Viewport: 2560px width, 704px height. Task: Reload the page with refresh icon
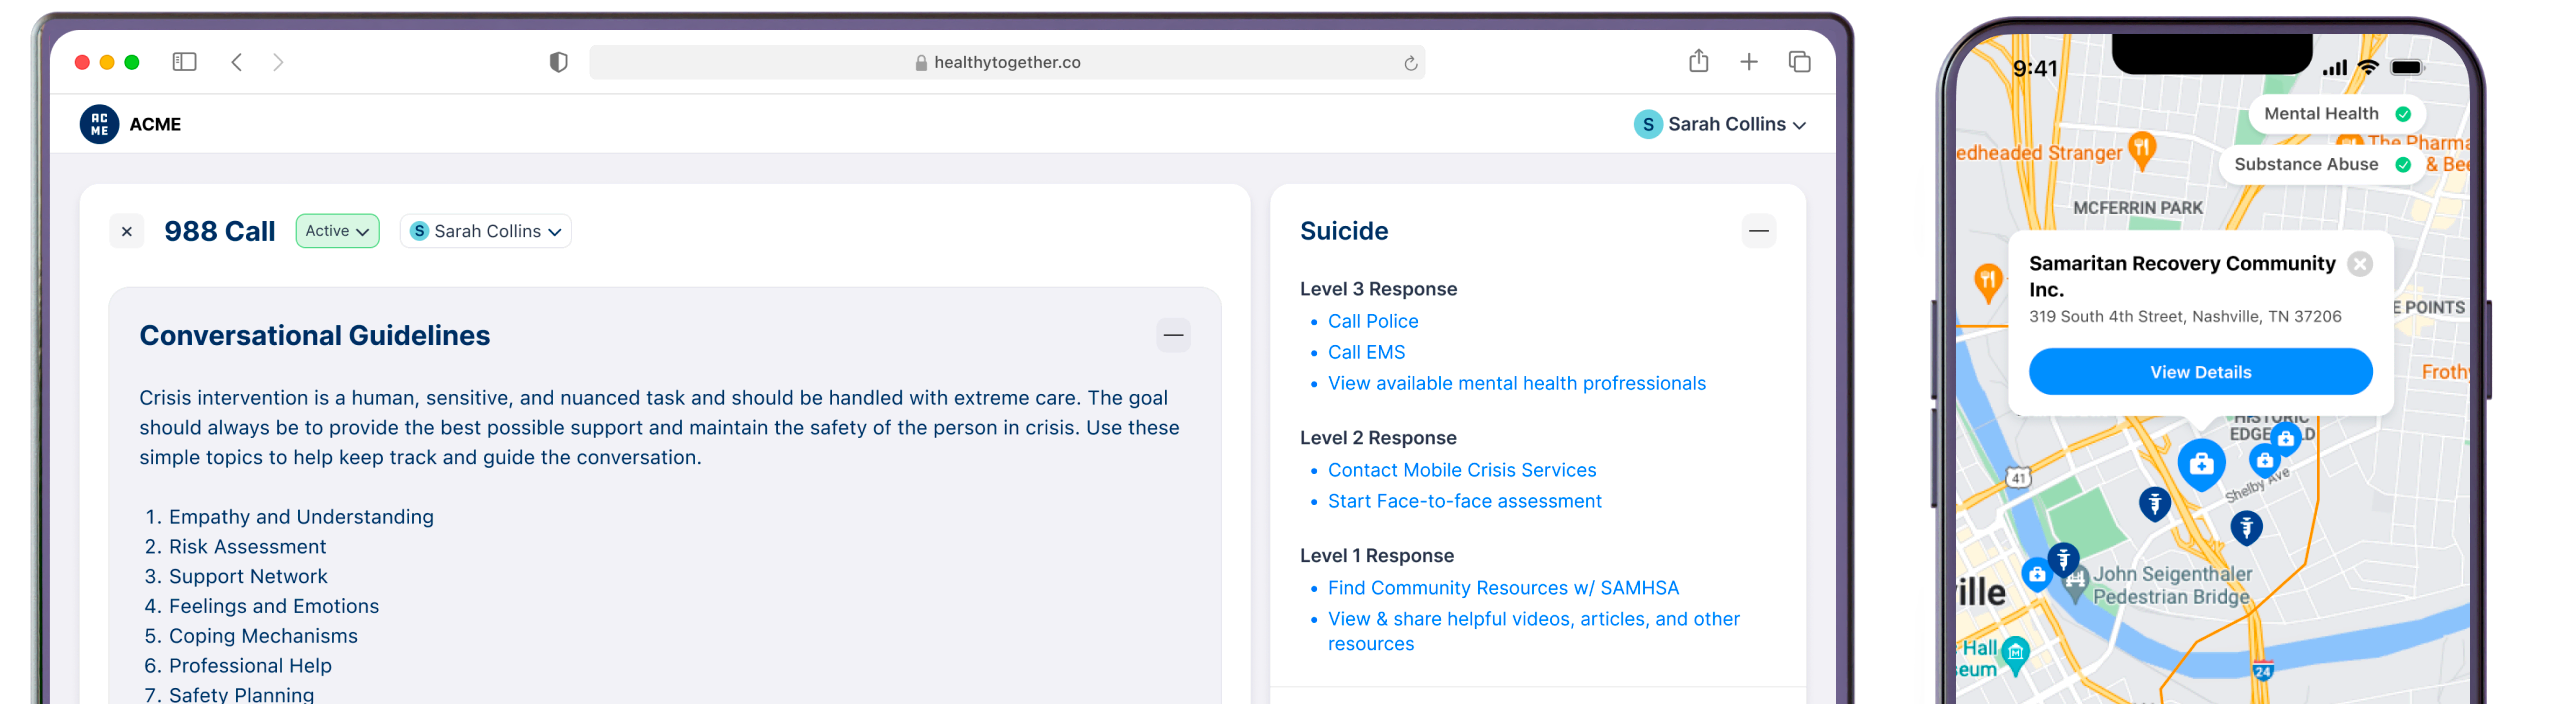(1410, 63)
